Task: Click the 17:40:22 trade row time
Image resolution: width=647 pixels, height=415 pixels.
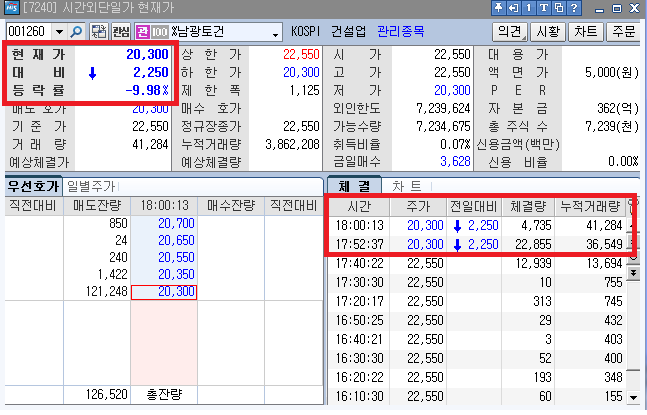Action: tap(359, 263)
